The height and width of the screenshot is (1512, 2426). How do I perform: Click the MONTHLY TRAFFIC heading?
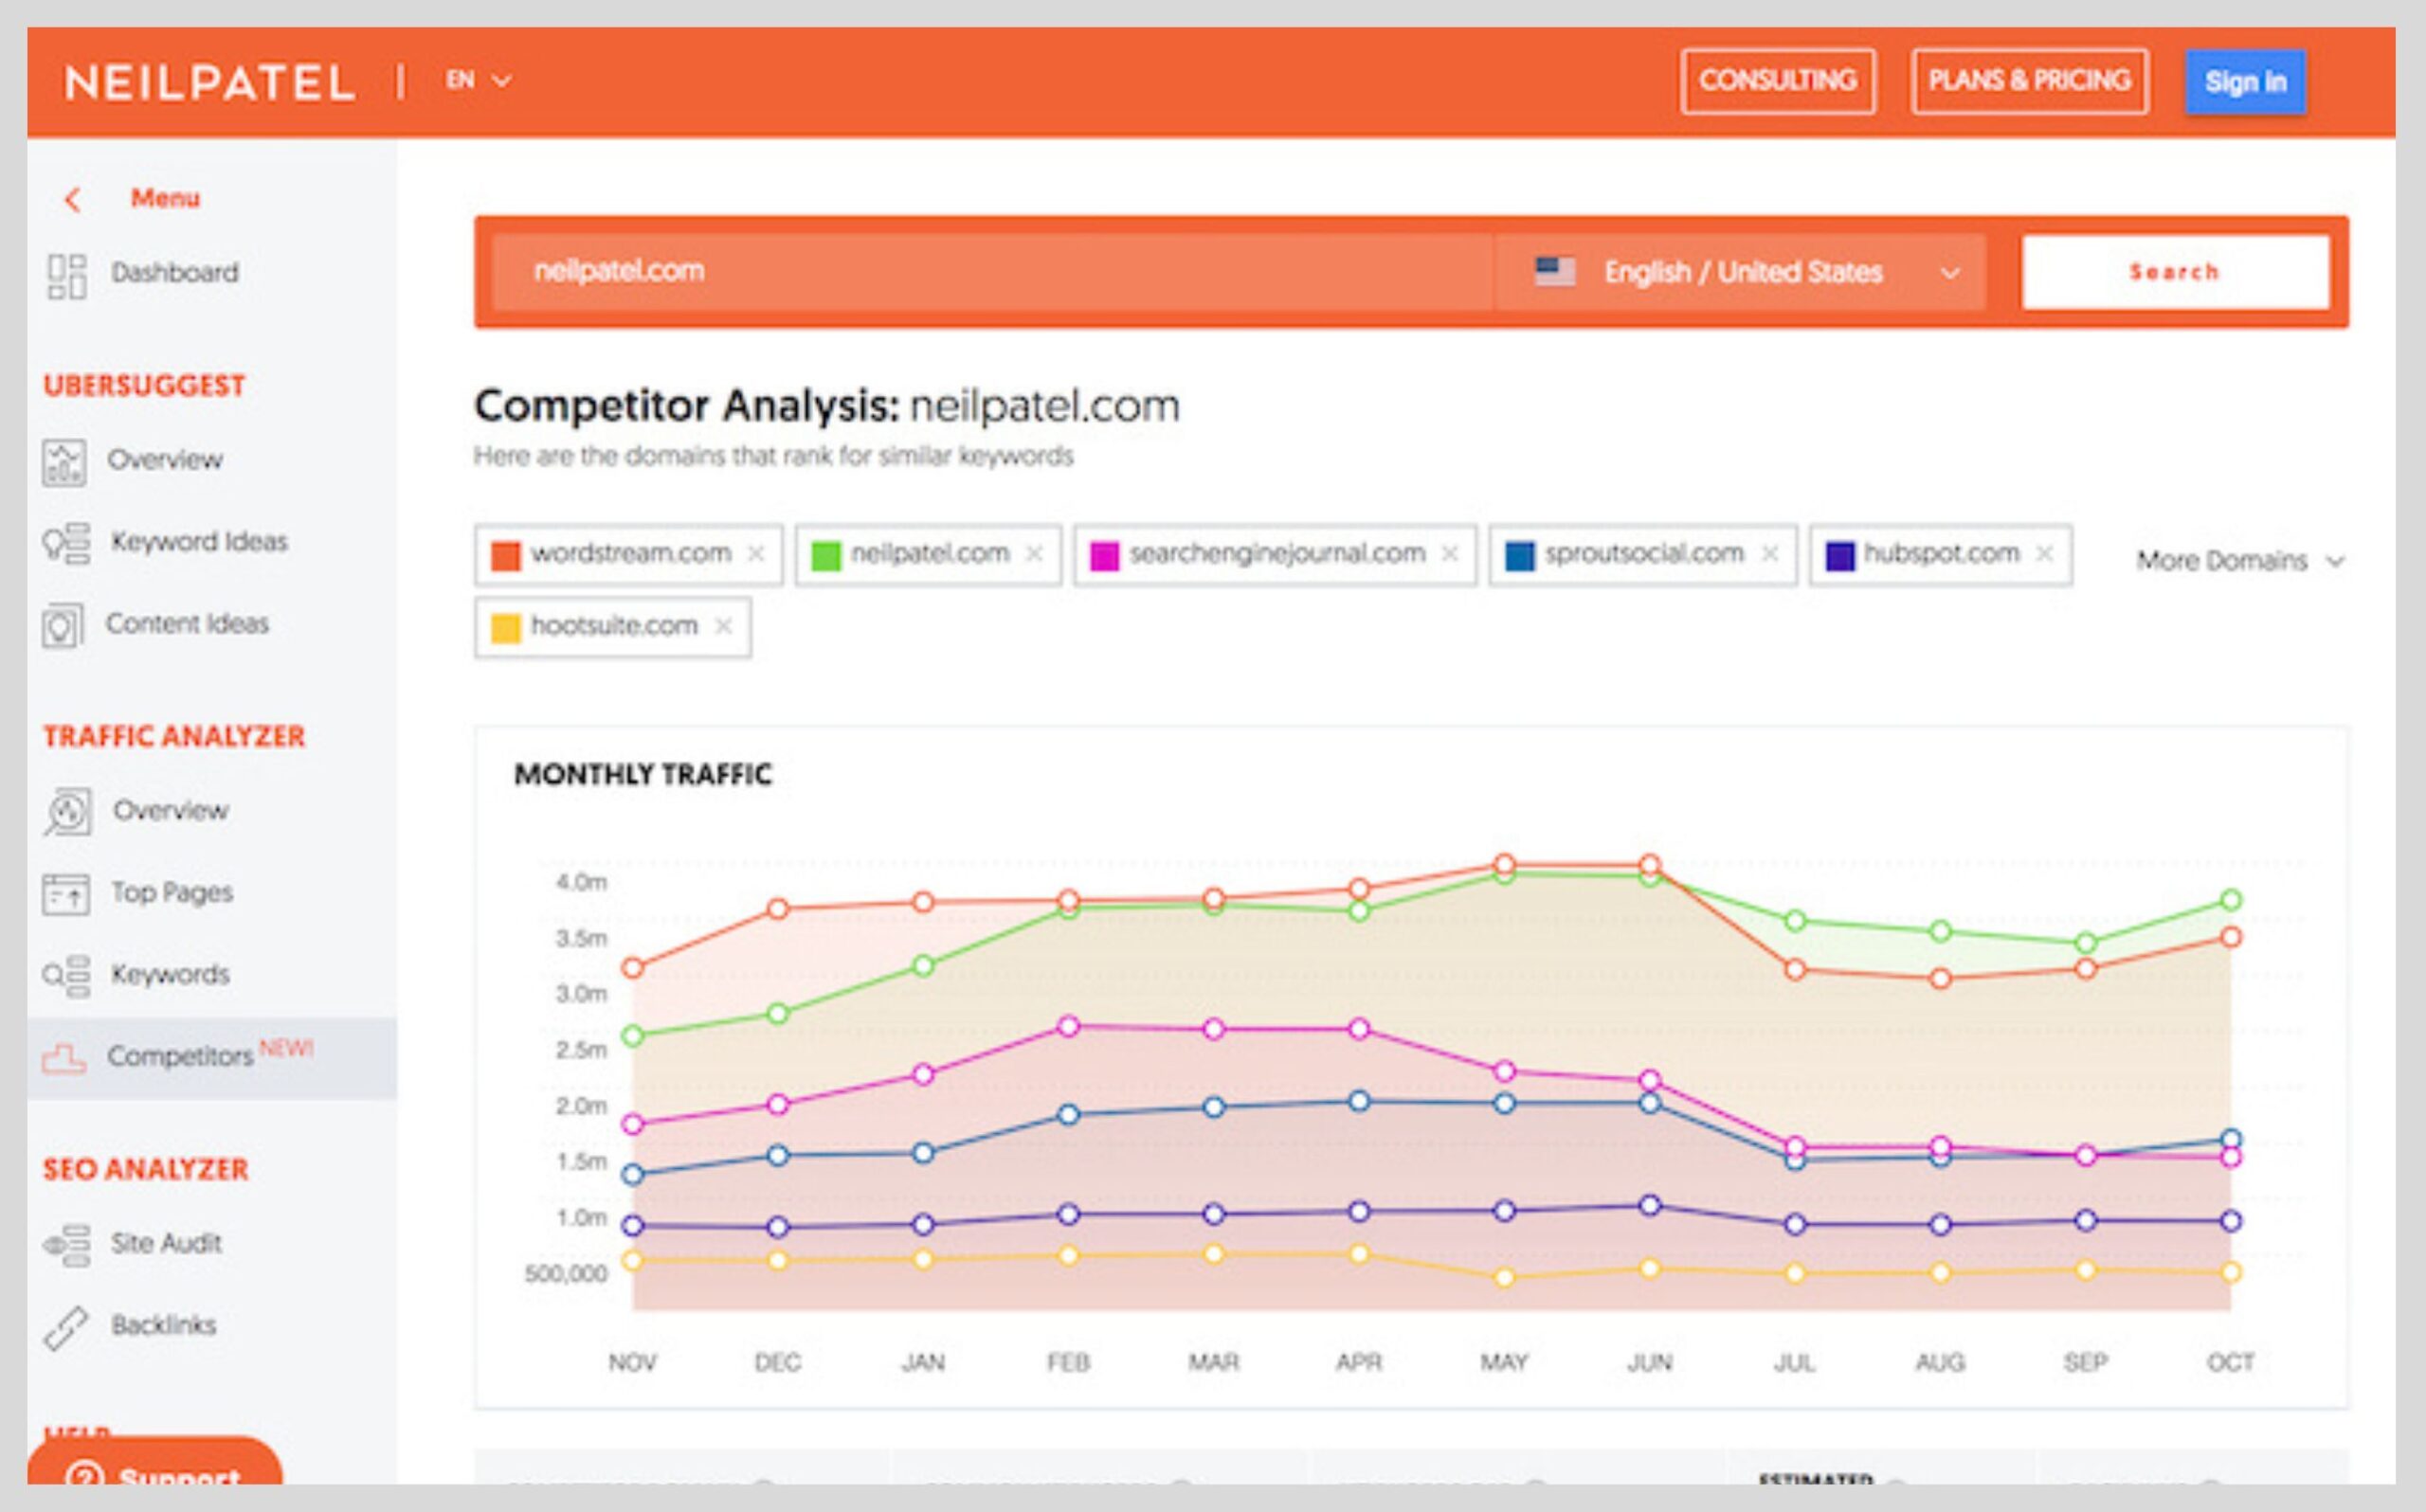click(643, 775)
